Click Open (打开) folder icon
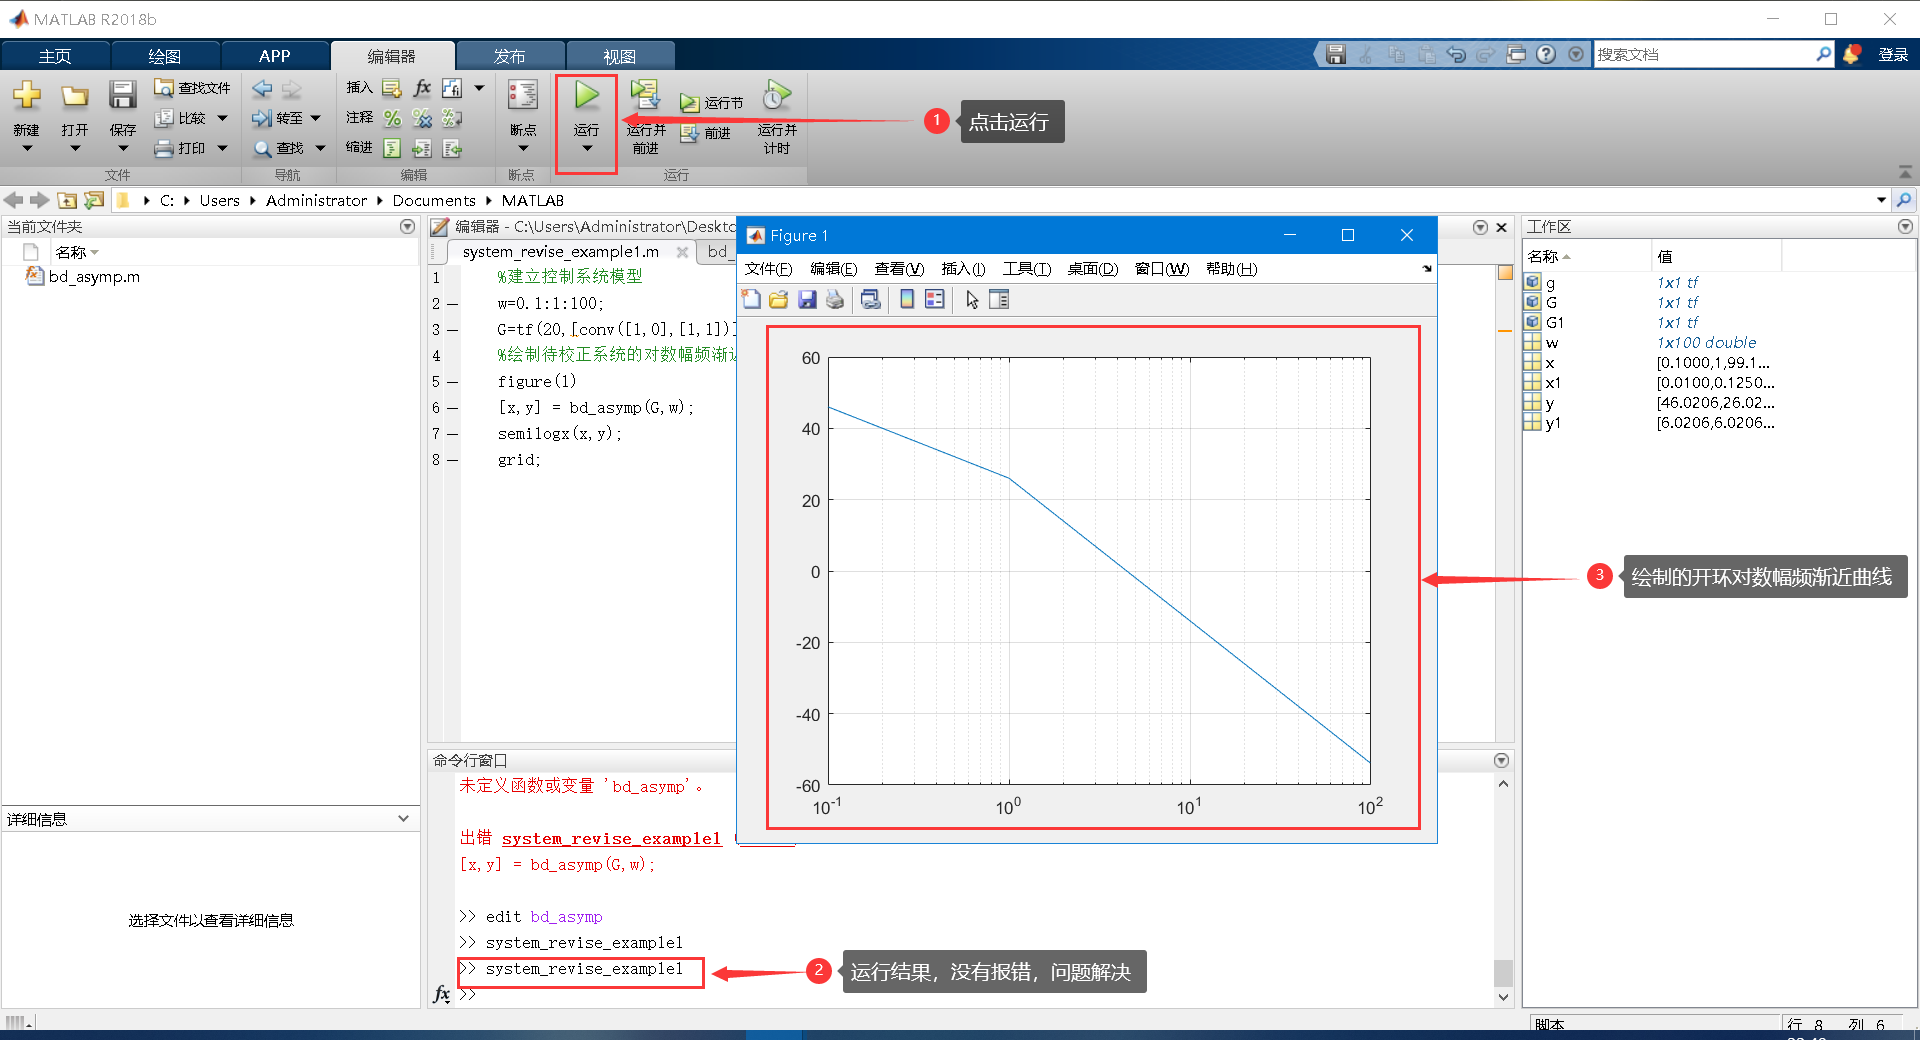Screen dimensions: 1920x1040 click(75, 95)
